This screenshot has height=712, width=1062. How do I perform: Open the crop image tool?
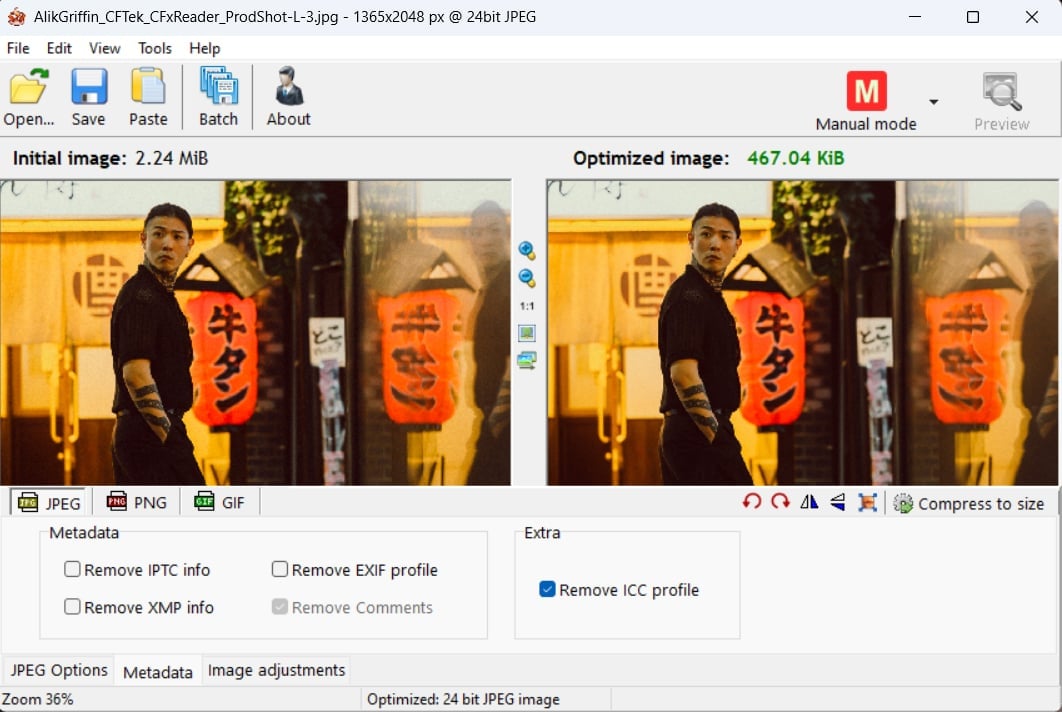pos(866,502)
